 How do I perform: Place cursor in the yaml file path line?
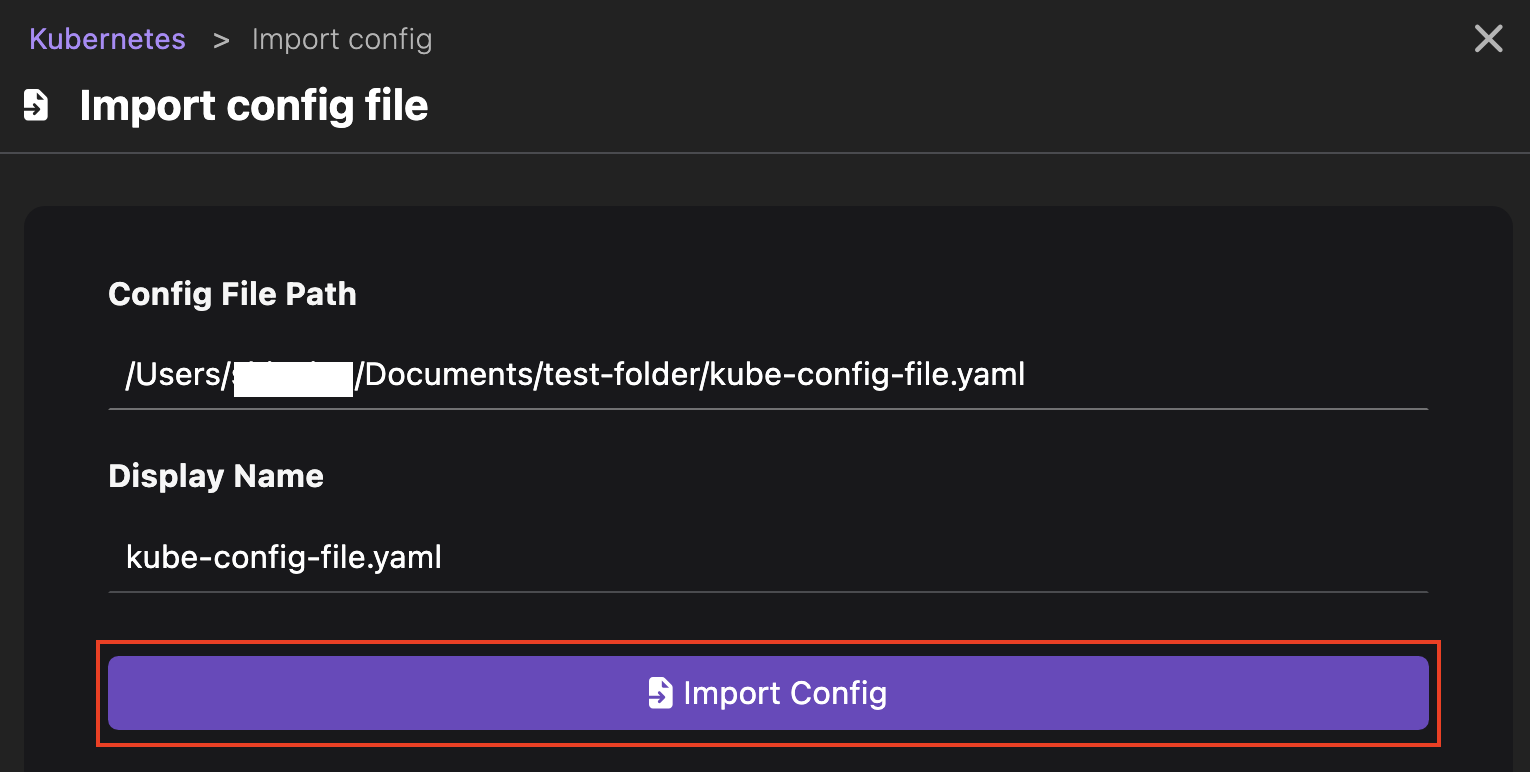(575, 374)
